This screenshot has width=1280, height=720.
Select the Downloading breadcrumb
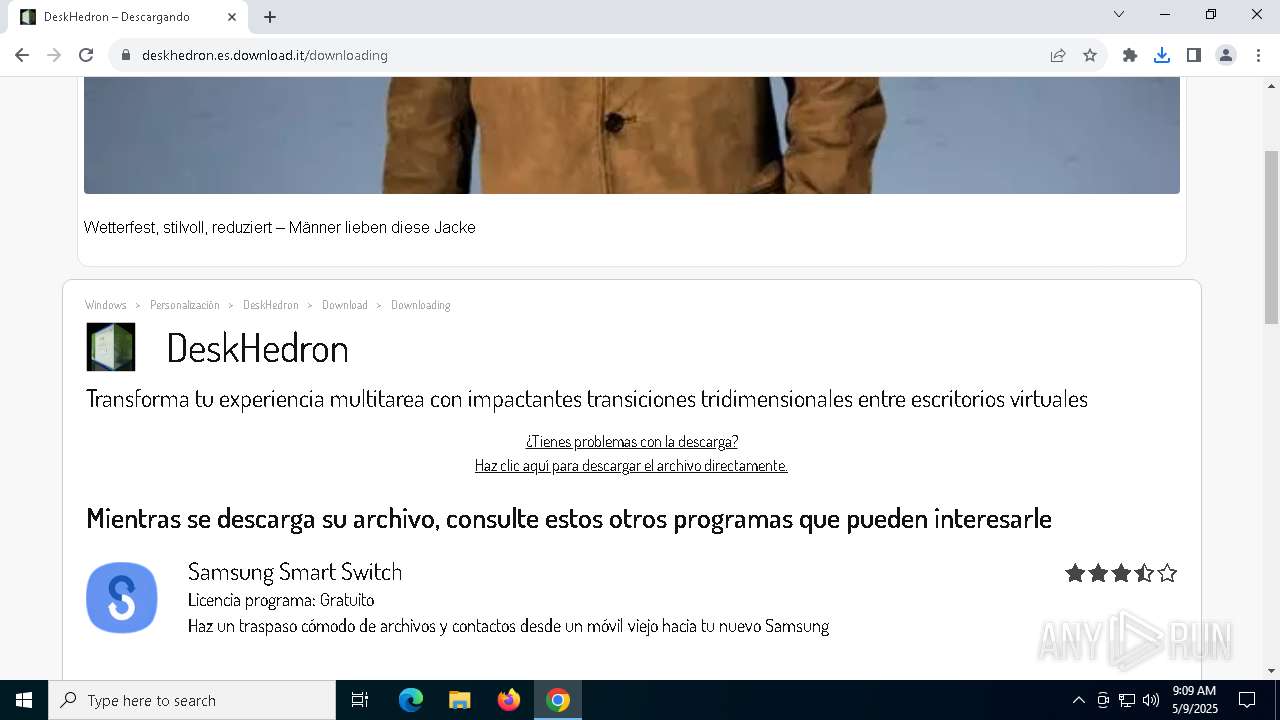421,305
